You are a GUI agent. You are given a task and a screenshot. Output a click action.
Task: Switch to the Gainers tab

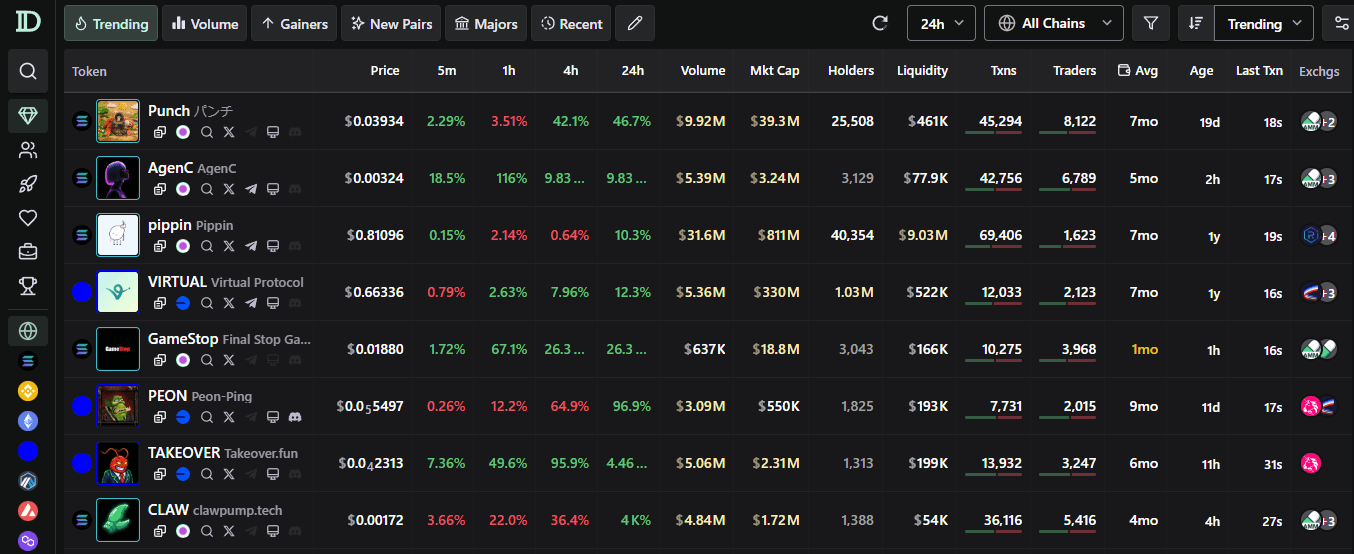pos(294,23)
